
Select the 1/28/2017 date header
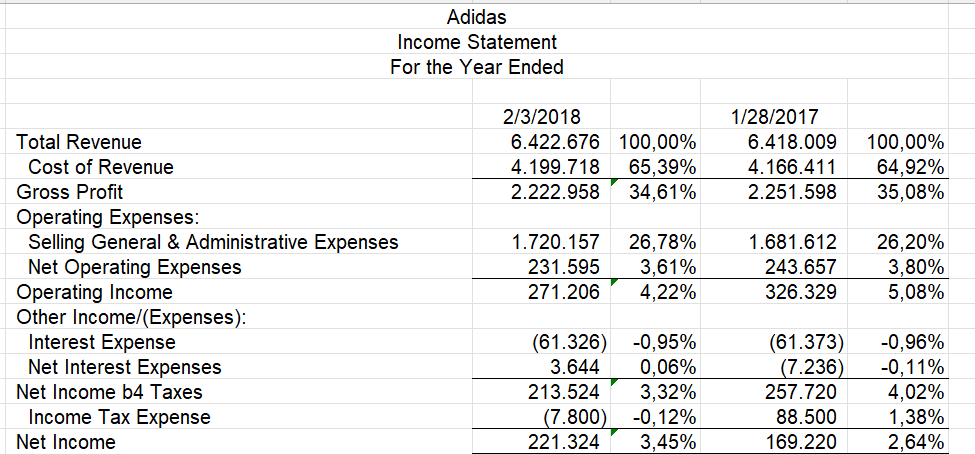(x=773, y=117)
